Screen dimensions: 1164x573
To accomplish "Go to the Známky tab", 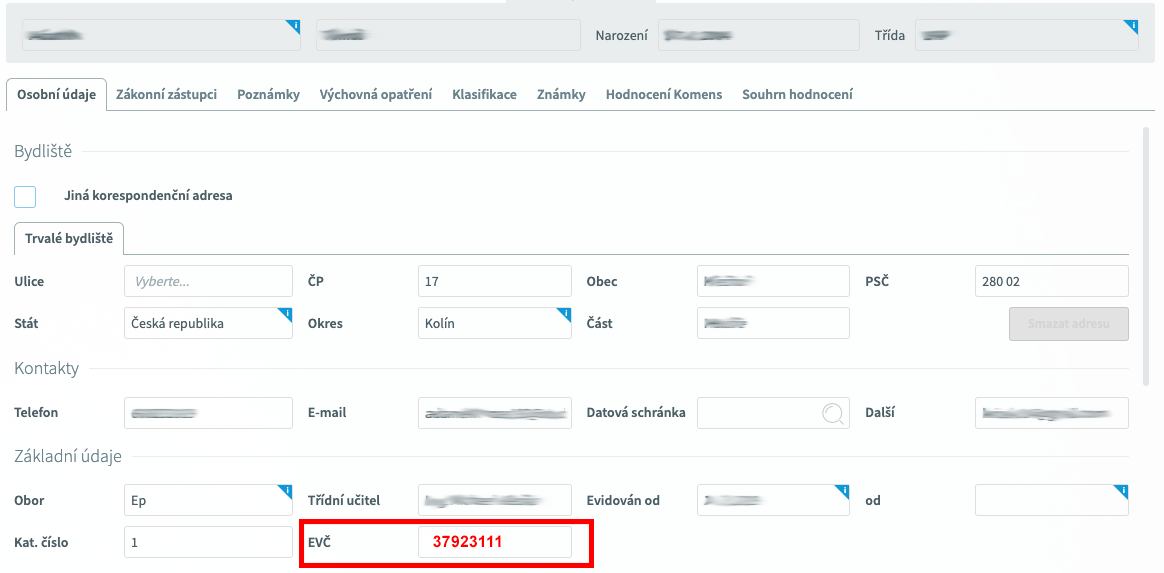I will 561,95.
